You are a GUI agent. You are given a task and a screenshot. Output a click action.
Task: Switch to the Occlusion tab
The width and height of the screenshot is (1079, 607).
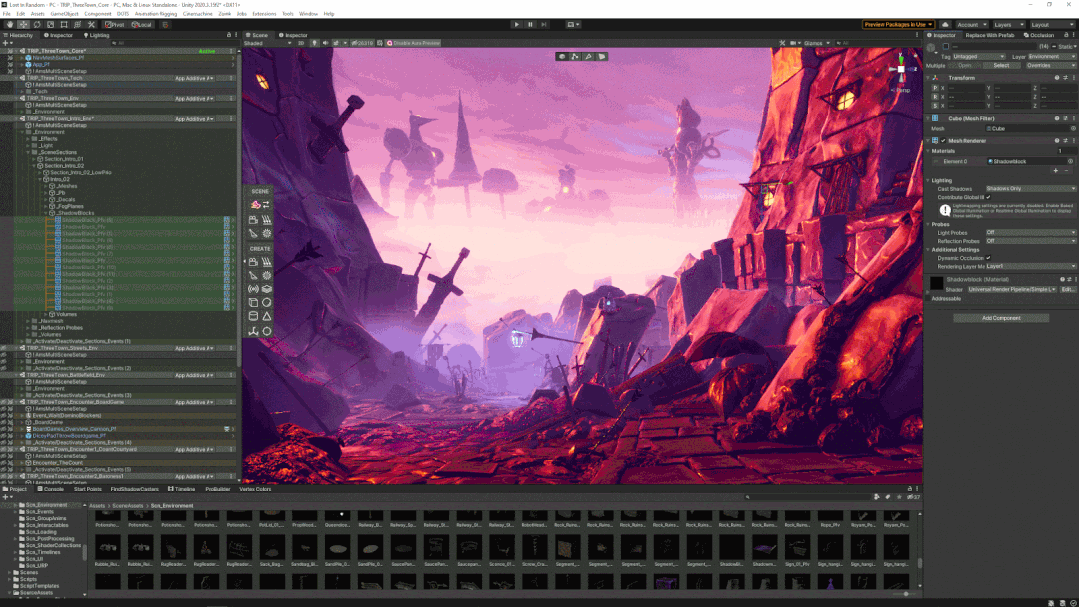[x=1038, y=35]
